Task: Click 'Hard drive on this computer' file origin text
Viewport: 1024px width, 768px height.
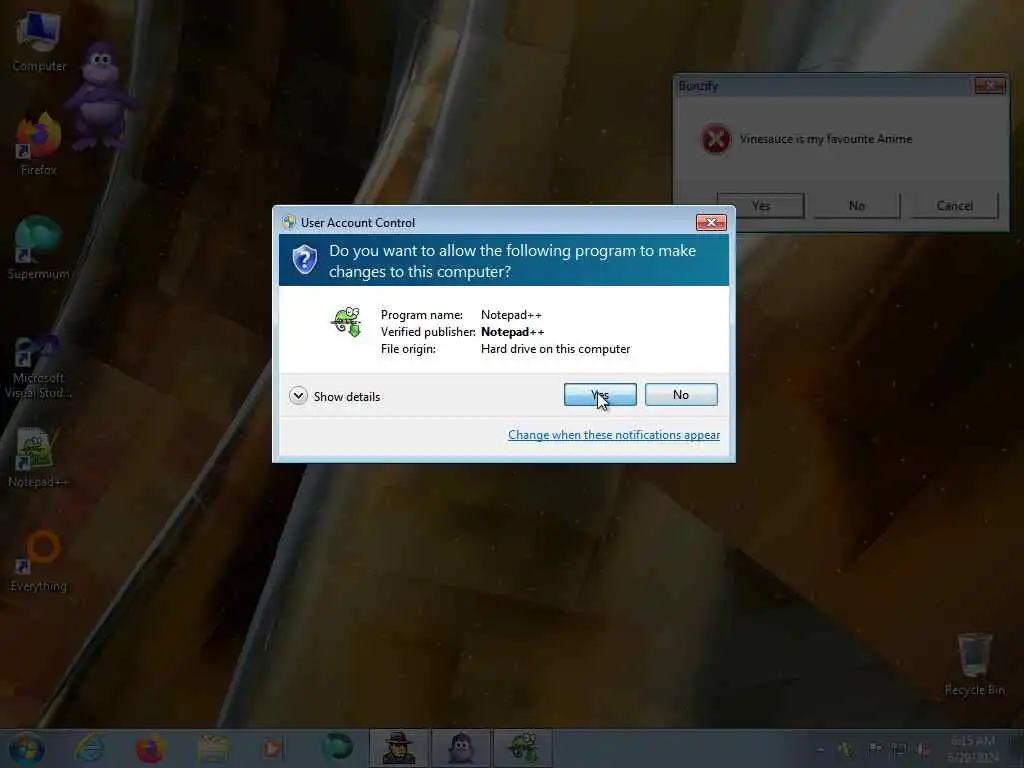Action: (556, 349)
